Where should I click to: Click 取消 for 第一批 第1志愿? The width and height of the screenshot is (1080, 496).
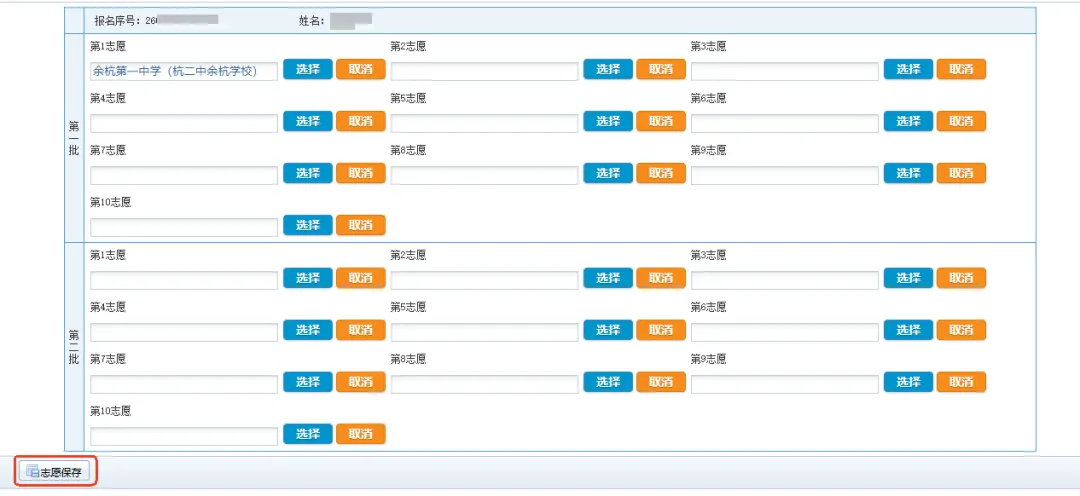coord(360,70)
